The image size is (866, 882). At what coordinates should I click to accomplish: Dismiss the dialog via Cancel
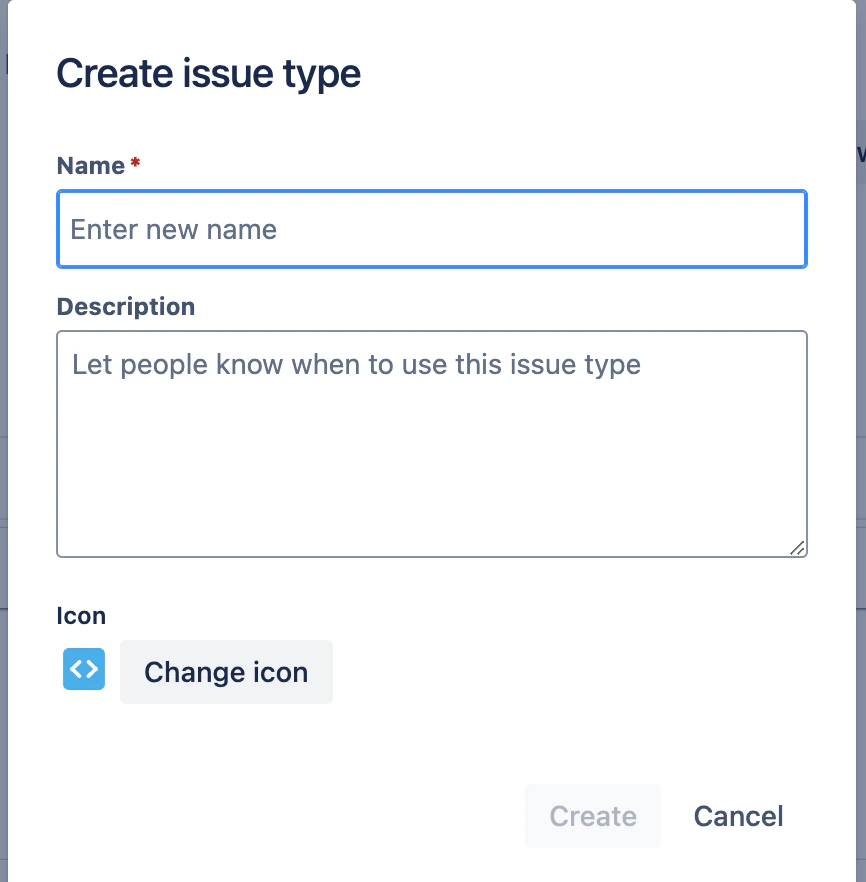738,816
